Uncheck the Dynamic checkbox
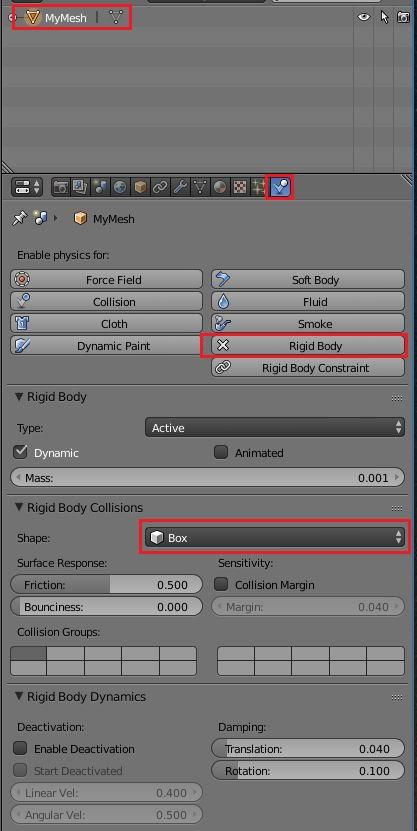 20,452
